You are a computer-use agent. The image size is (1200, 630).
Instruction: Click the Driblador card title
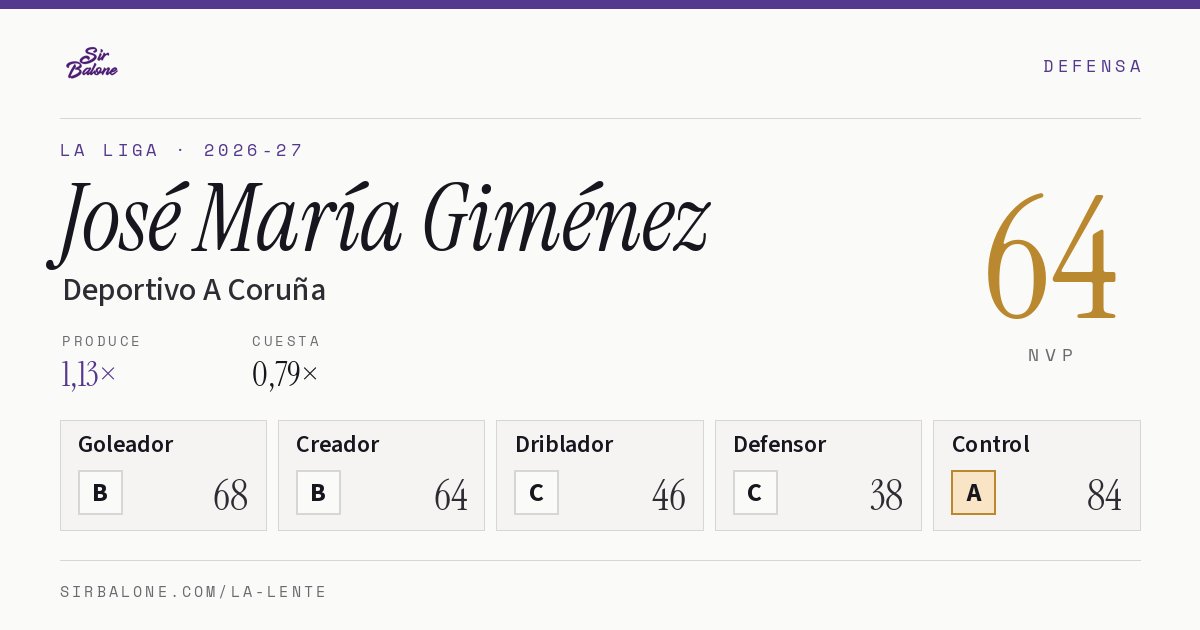click(x=564, y=444)
